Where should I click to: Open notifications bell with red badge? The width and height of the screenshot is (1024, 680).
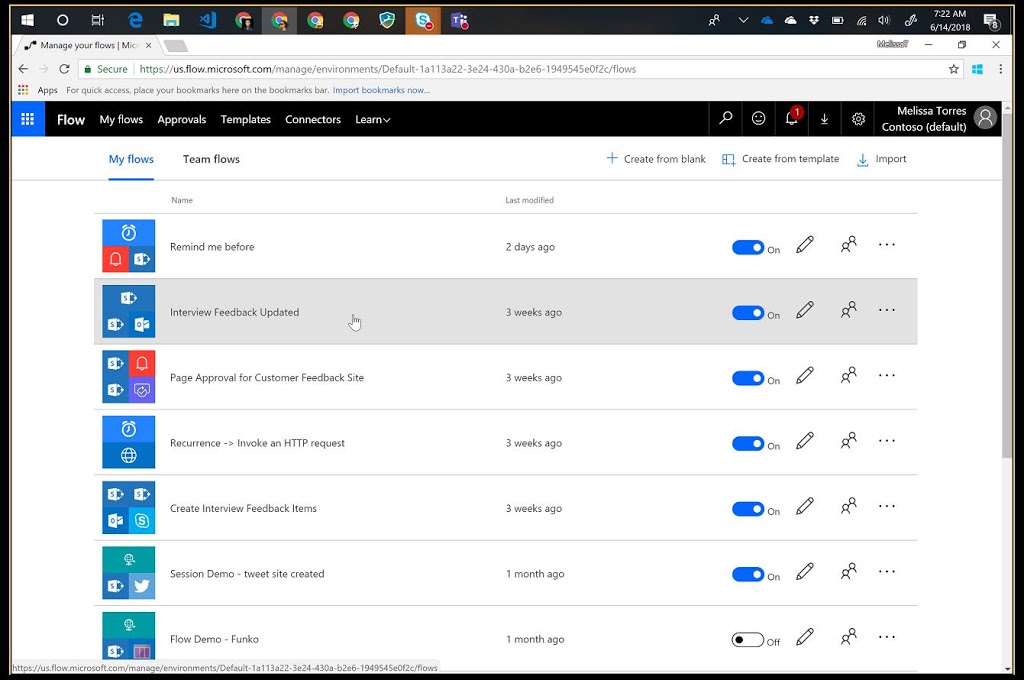click(792, 118)
